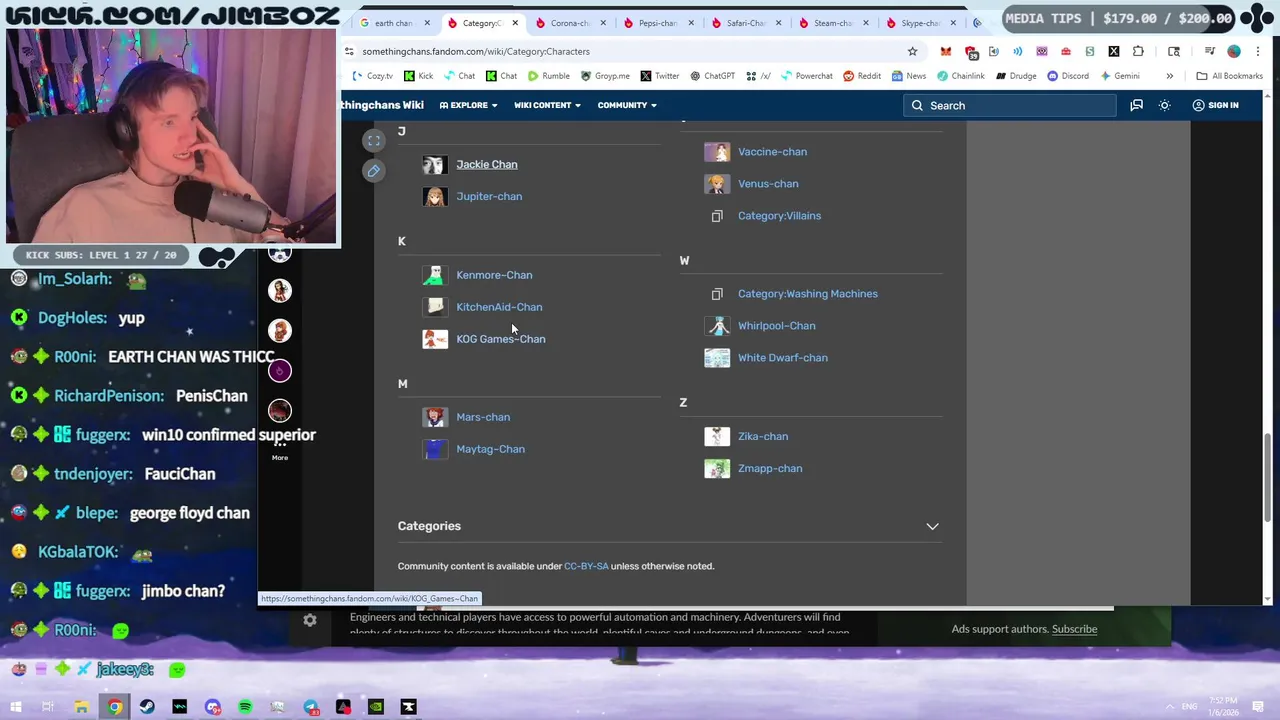Open the Jackie Chan character link
This screenshot has height=720, width=1280.
[487, 164]
